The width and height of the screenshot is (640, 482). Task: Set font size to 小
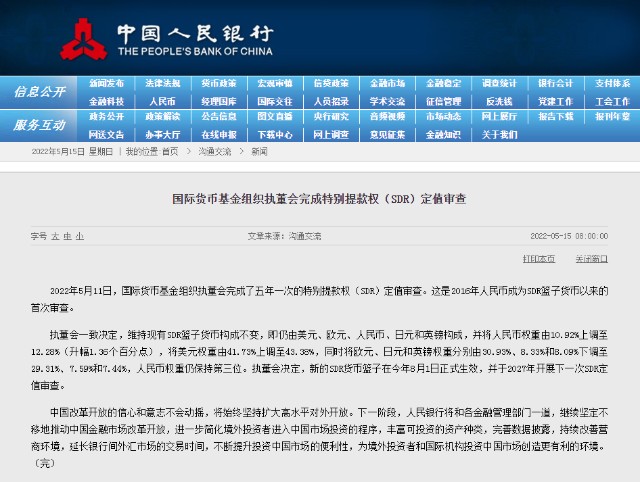click(80, 236)
